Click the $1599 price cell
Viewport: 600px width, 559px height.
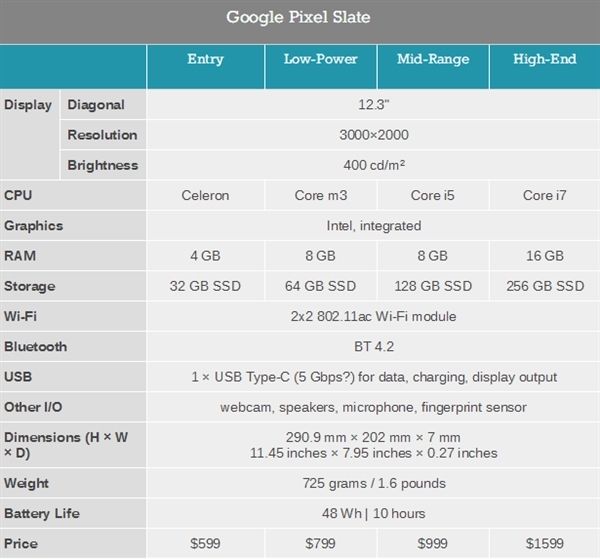point(544,543)
